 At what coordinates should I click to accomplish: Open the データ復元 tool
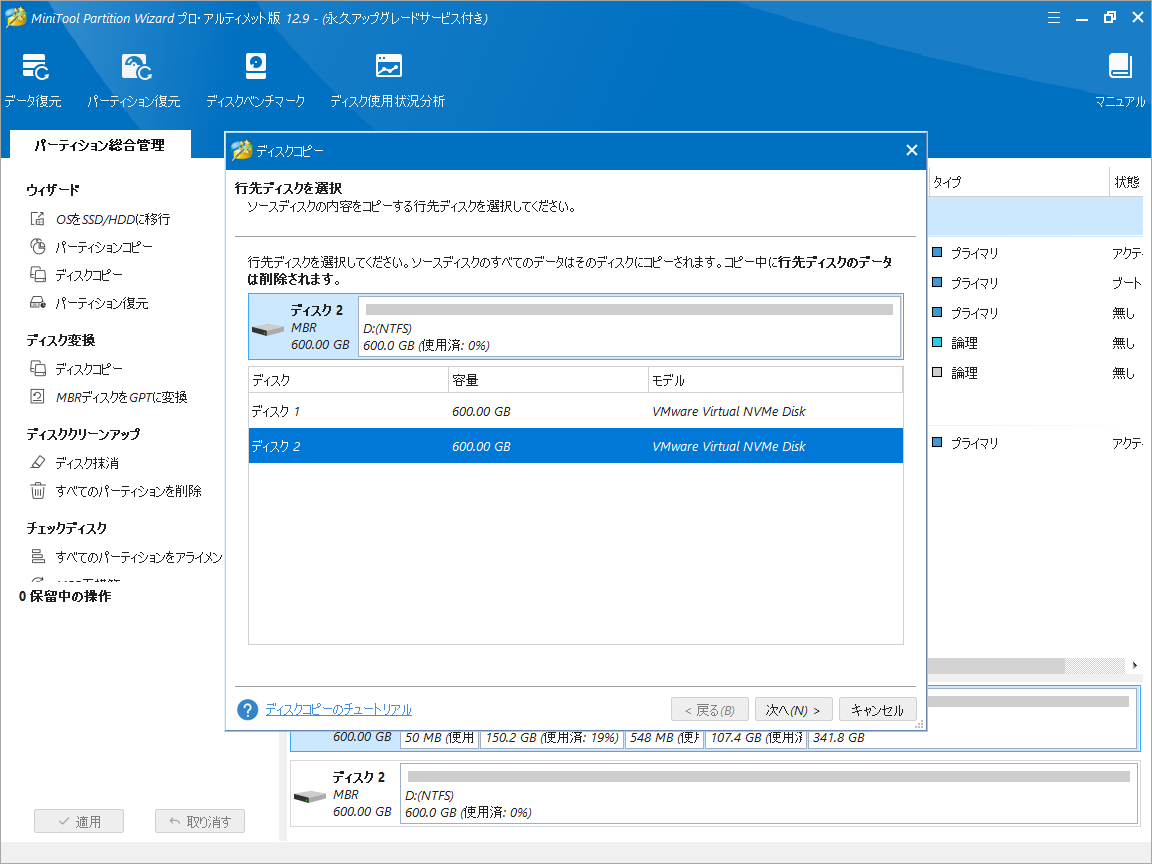34,80
